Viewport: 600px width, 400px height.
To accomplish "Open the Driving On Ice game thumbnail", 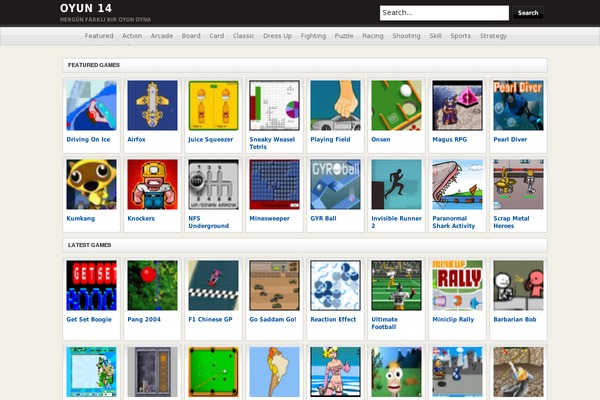I will pos(91,106).
